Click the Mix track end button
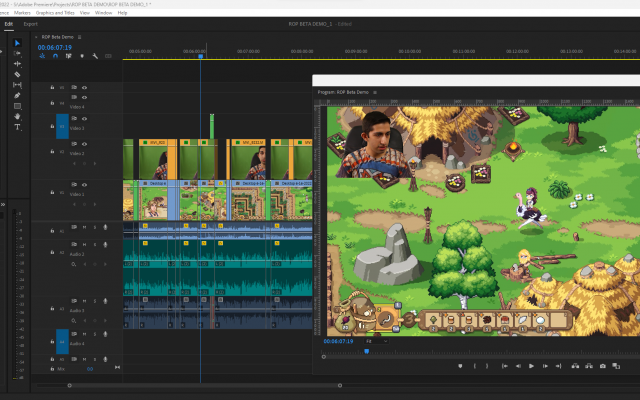Image resolution: width=640 pixels, height=400 pixels. [x=118, y=368]
